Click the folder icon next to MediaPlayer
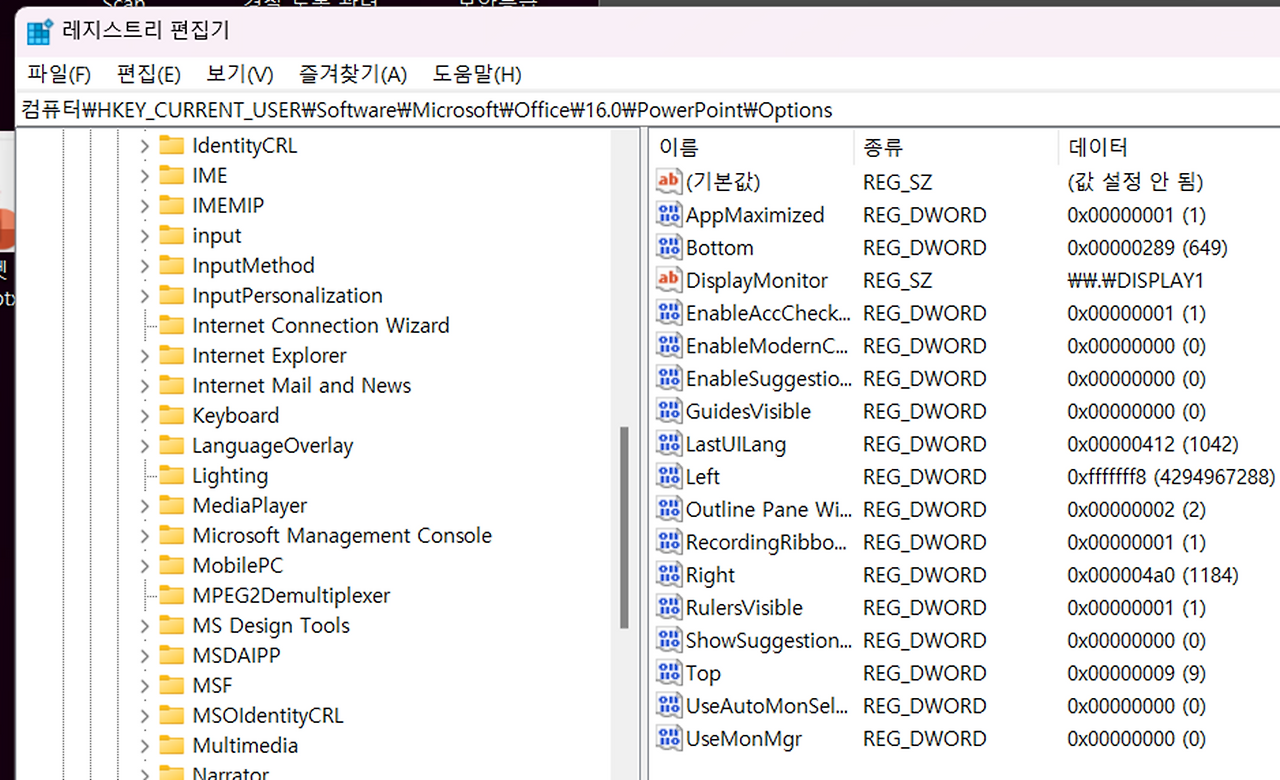The width and height of the screenshot is (1280, 780). [172, 505]
